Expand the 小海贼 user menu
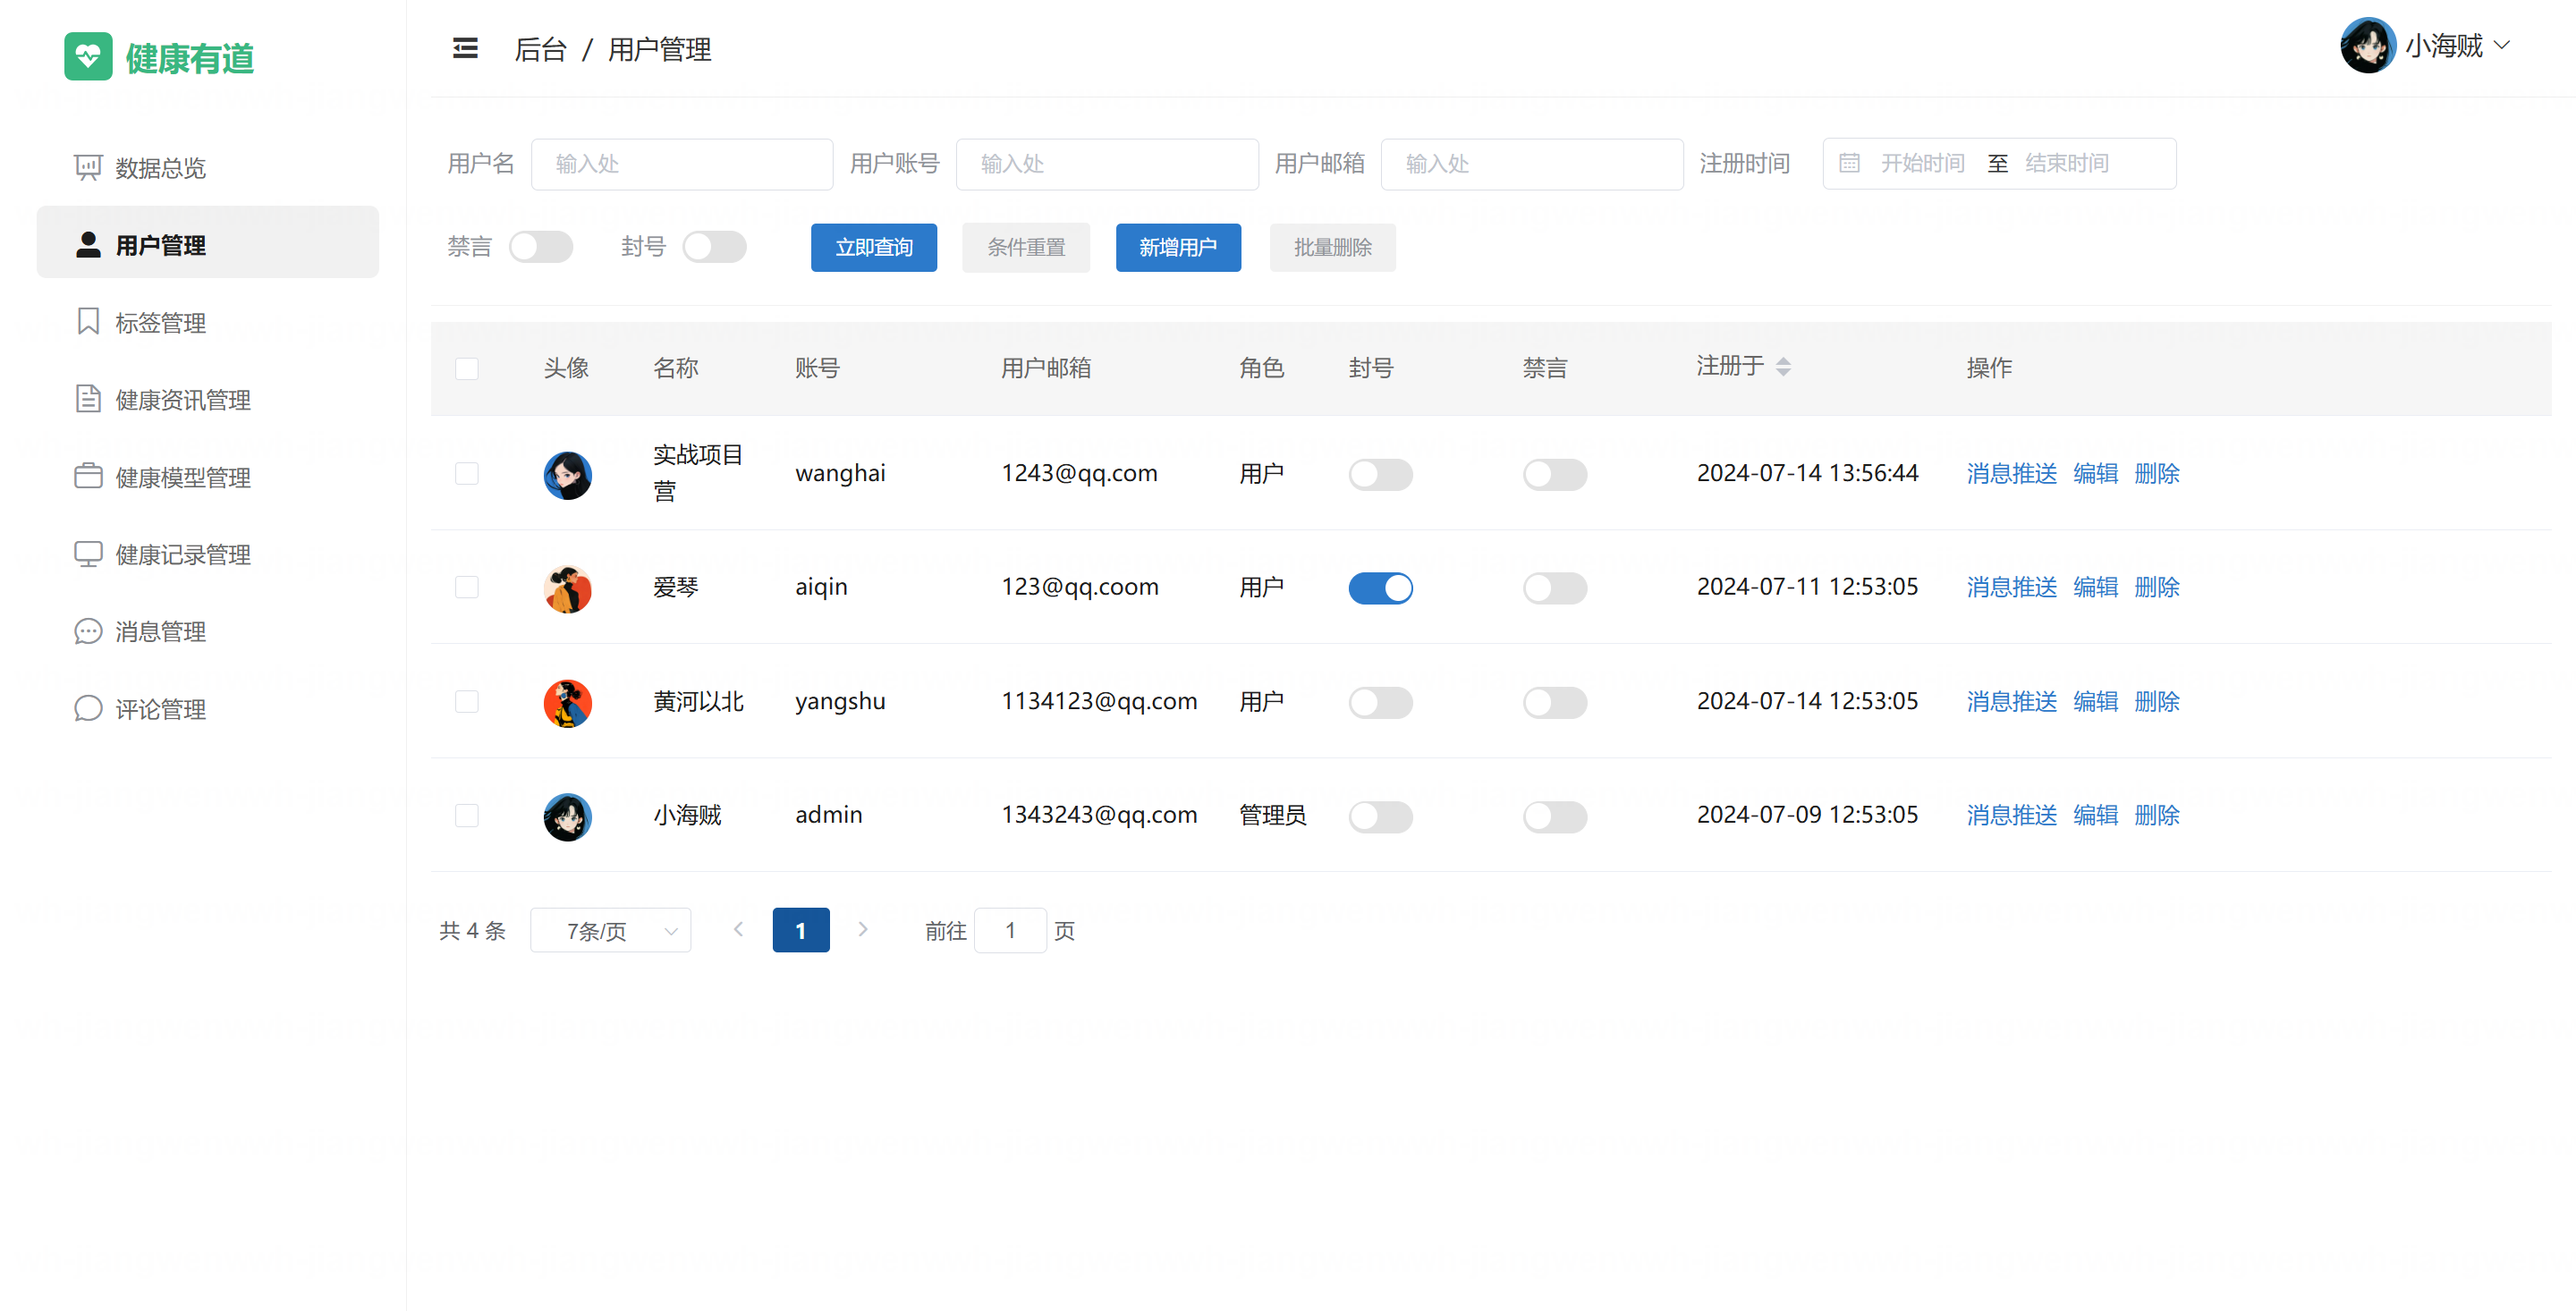 pos(2444,46)
